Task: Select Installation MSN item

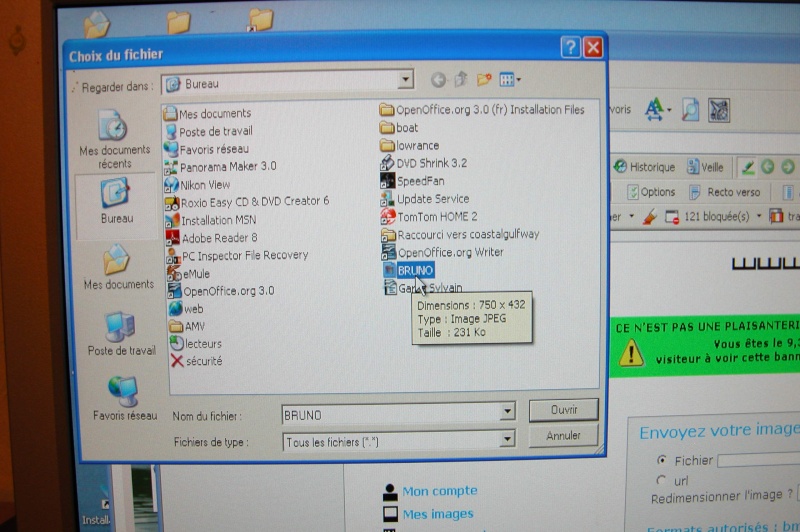Action: 211,220
